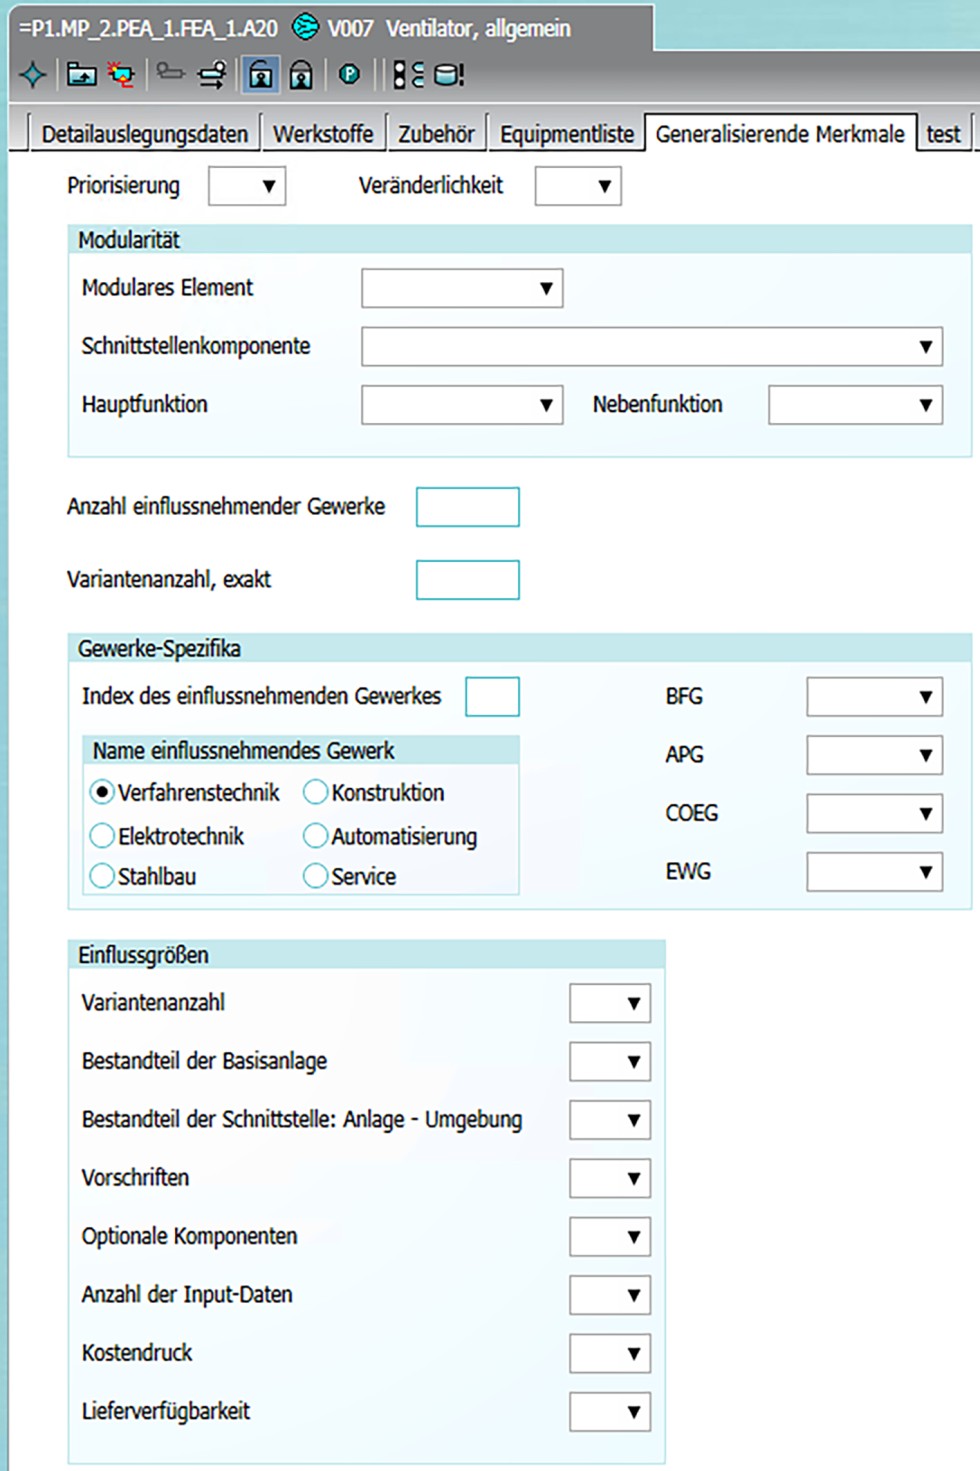Switch to the Detailauslegungsdaten tab
Screen dimensions: 980x1471
(x=144, y=134)
